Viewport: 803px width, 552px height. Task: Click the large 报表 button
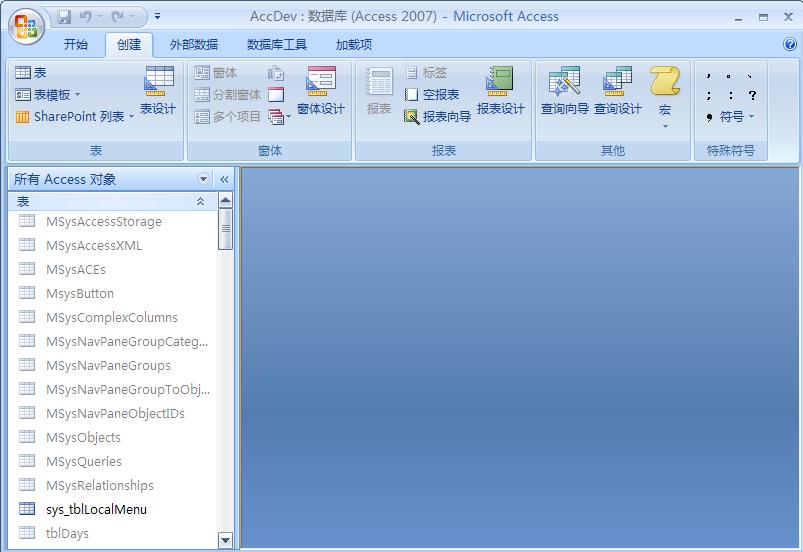coord(379,90)
